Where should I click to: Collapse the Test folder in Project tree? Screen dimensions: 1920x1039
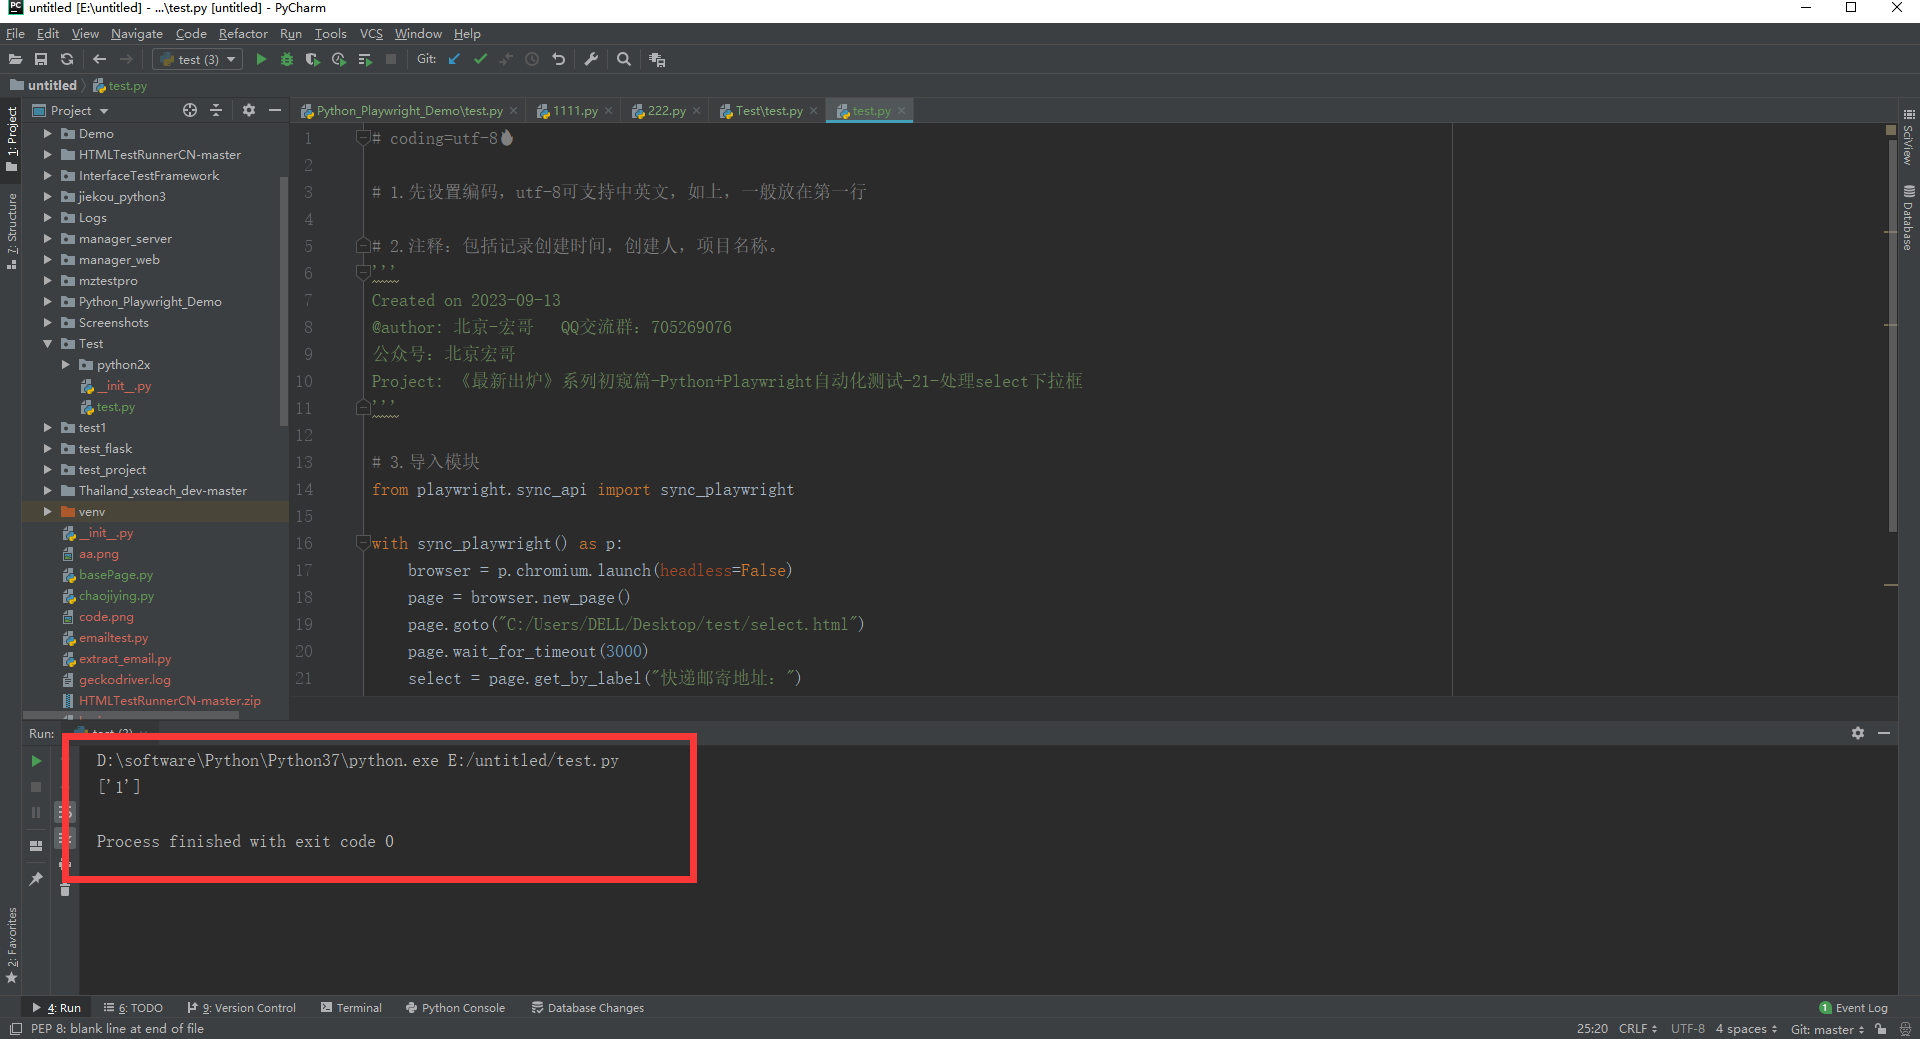[x=47, y=343]
